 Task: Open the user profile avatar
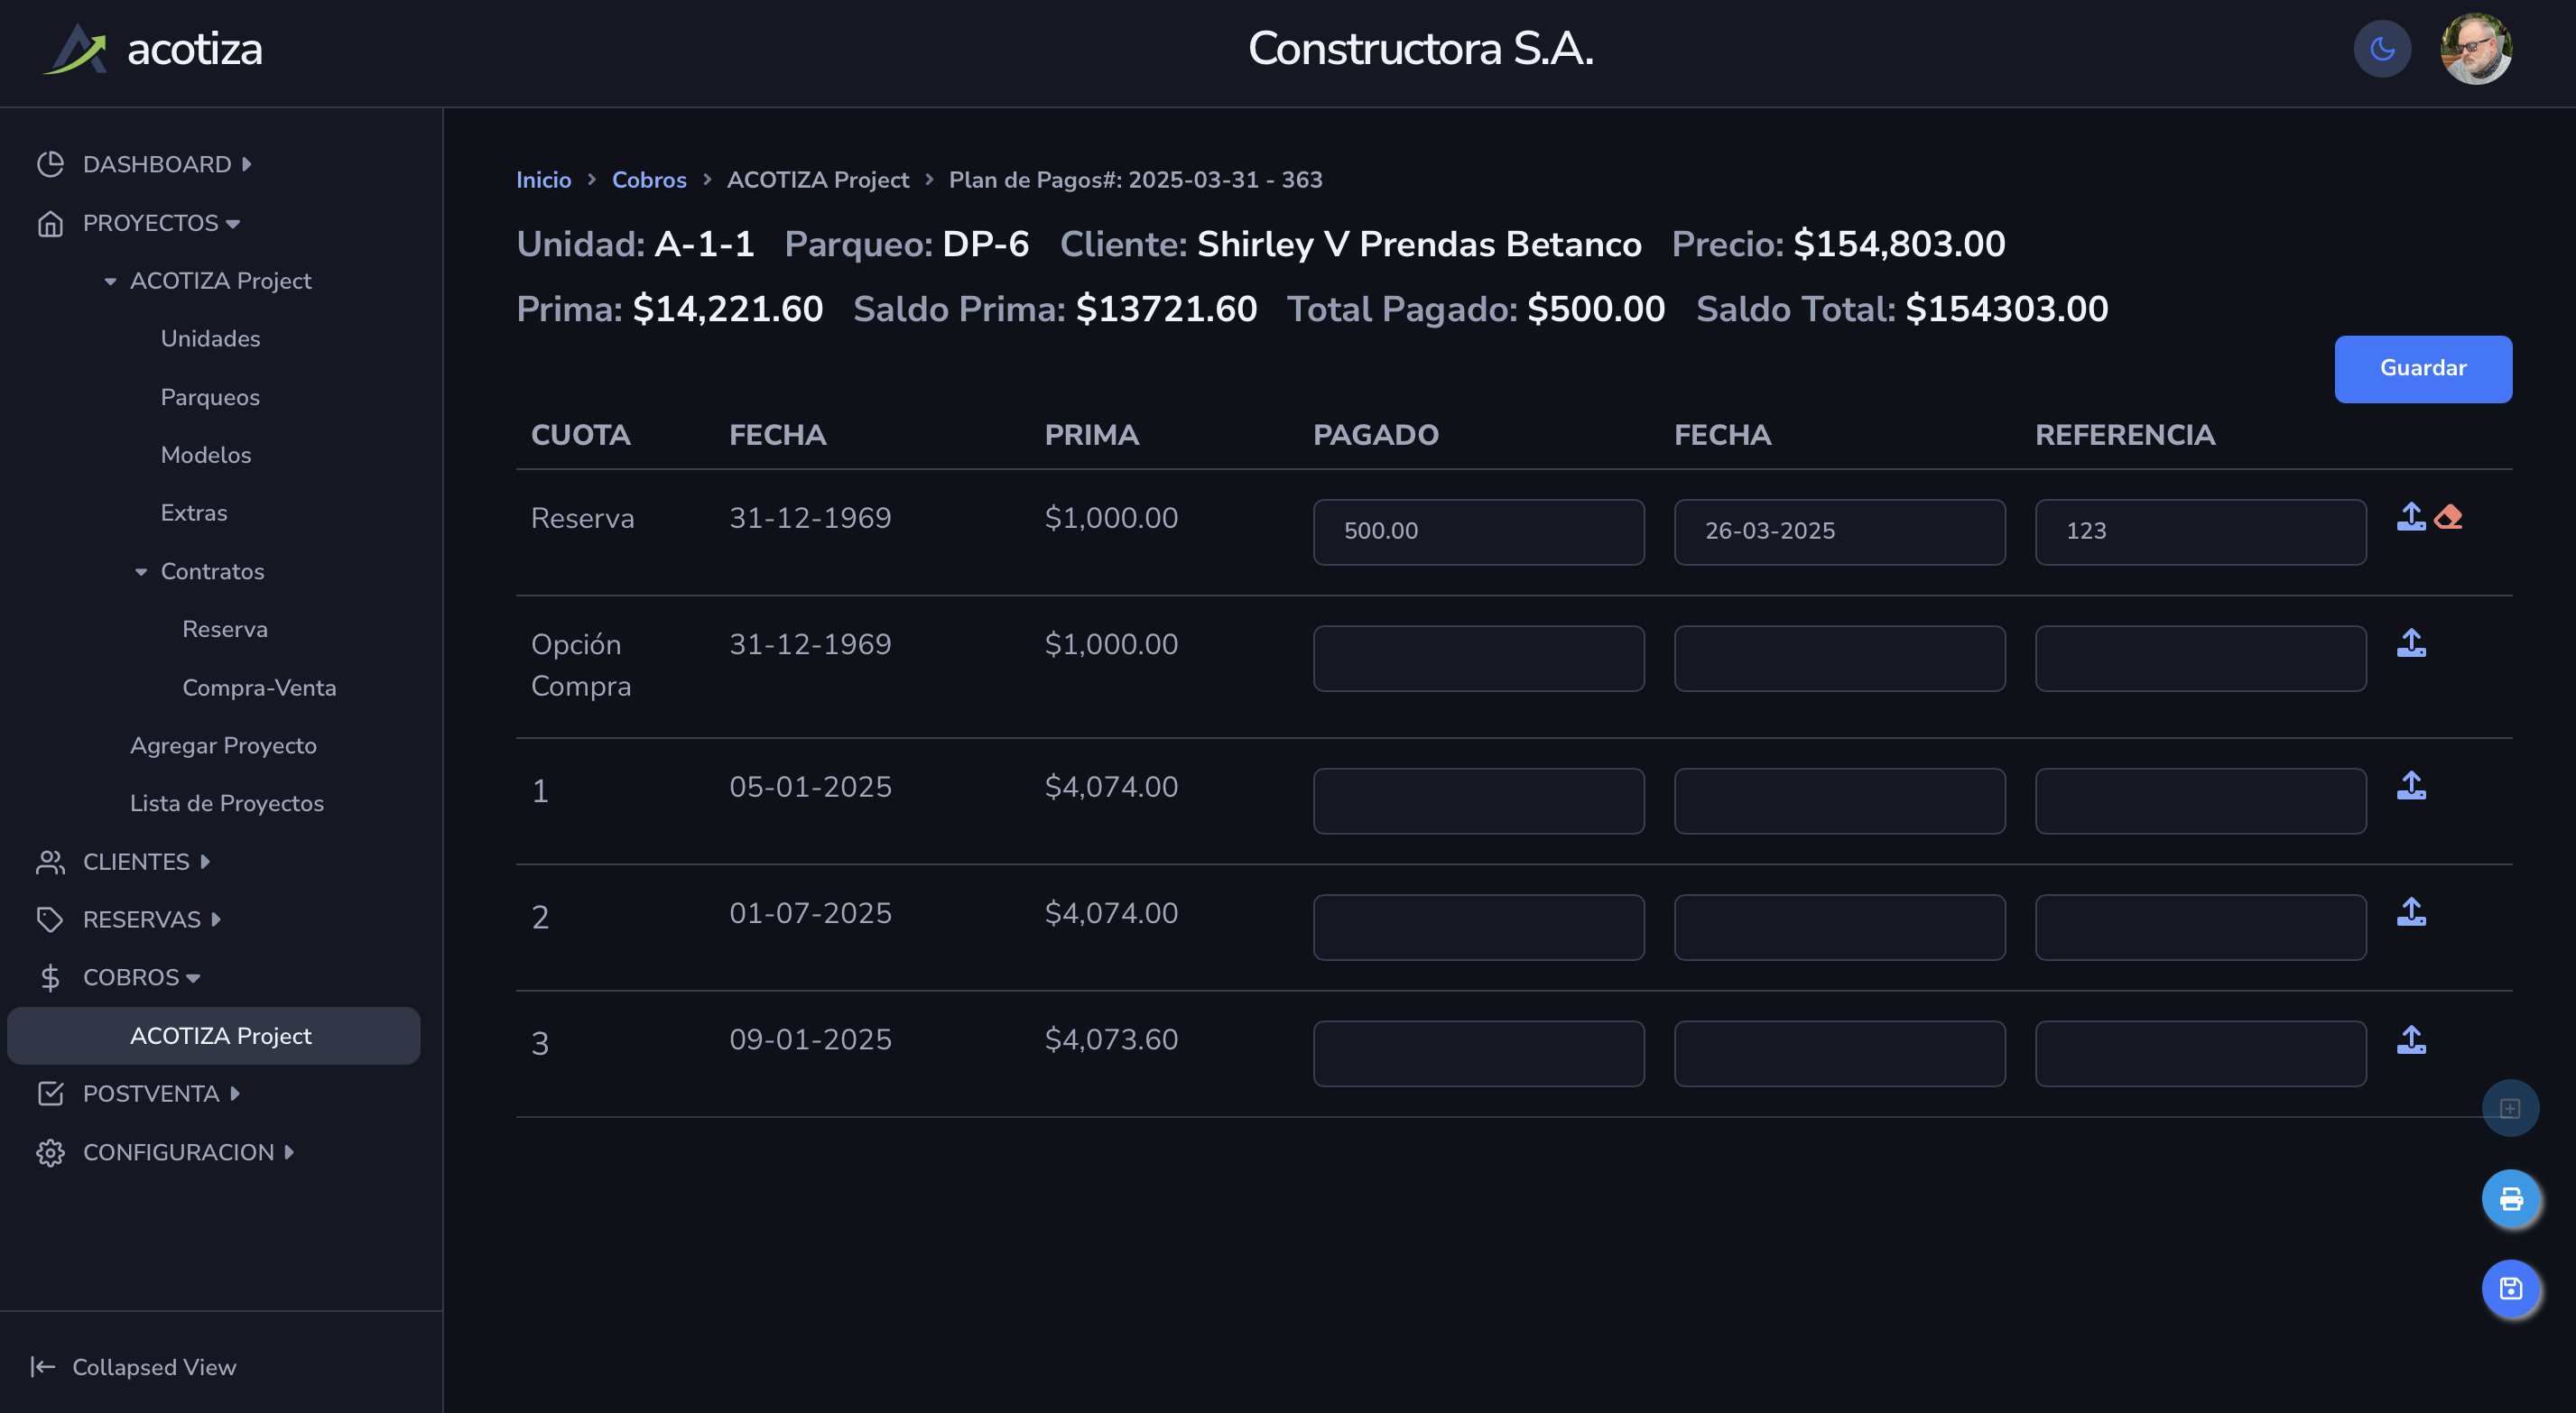tap(2475, 49)
